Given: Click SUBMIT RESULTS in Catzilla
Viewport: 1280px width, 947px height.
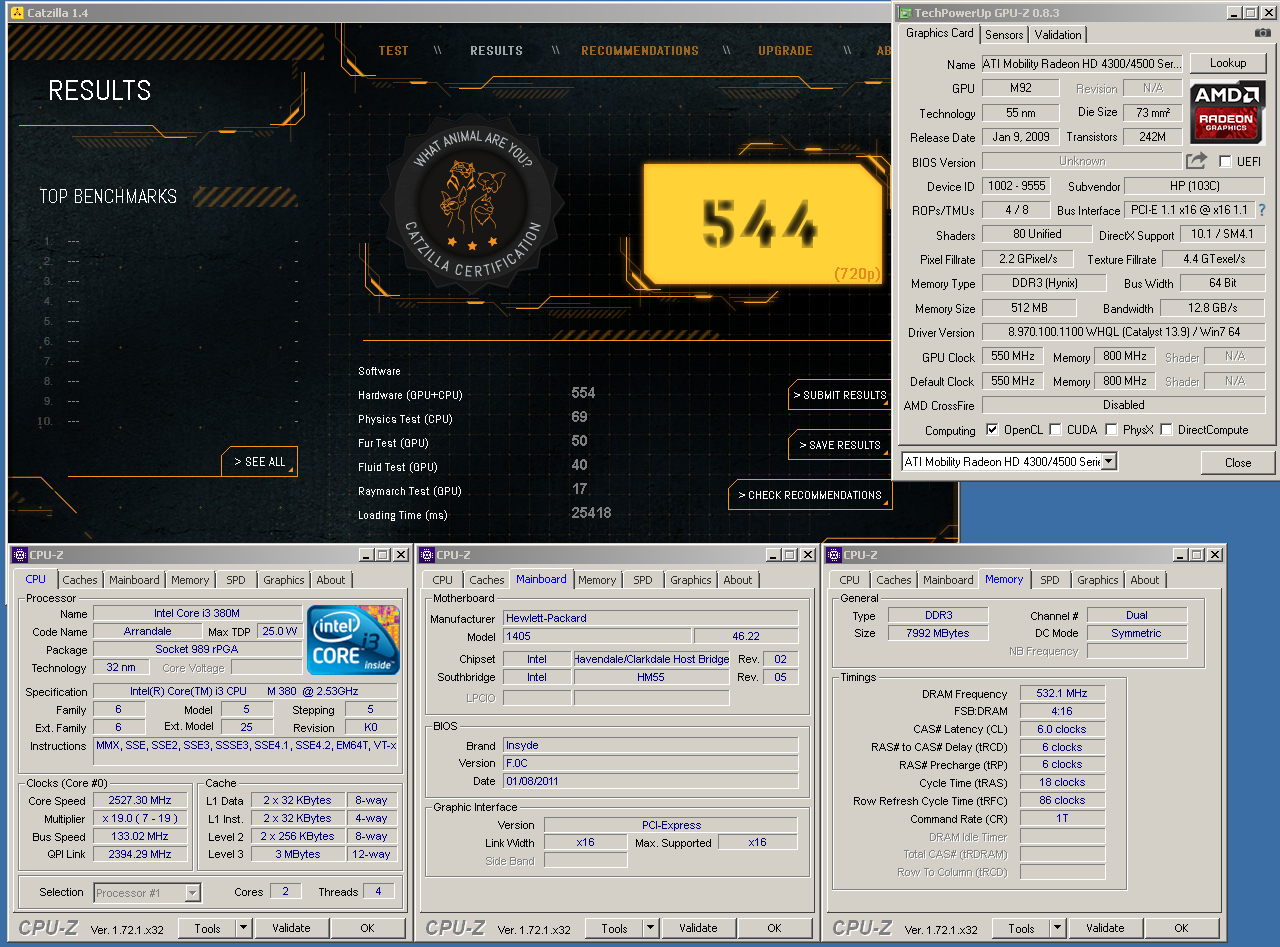Looking at the screenshot, I should 840,395.
